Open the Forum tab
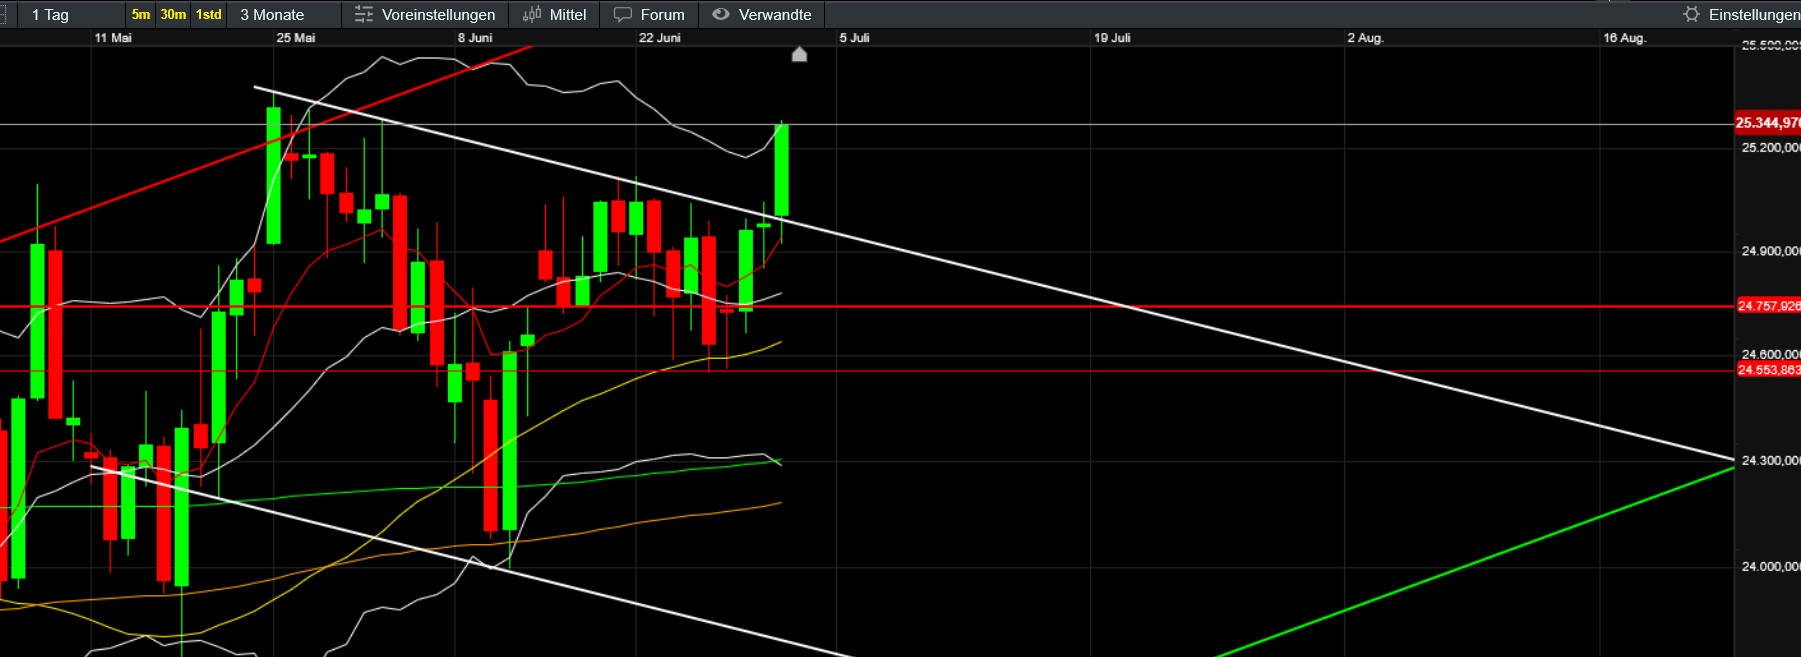Image resolution: width=1801 pixels, height=657 pixels. (650, 15)
